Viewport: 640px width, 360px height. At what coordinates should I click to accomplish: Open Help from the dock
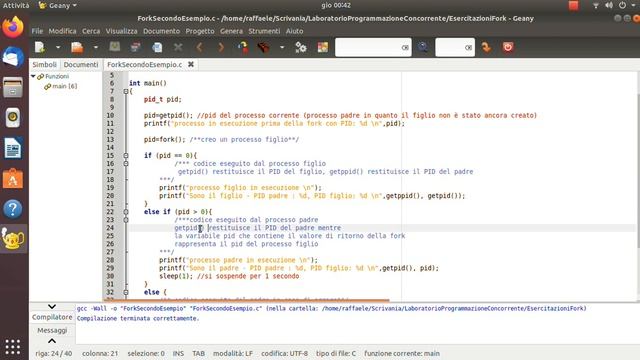pyautogui.click(x=13, y=209)
